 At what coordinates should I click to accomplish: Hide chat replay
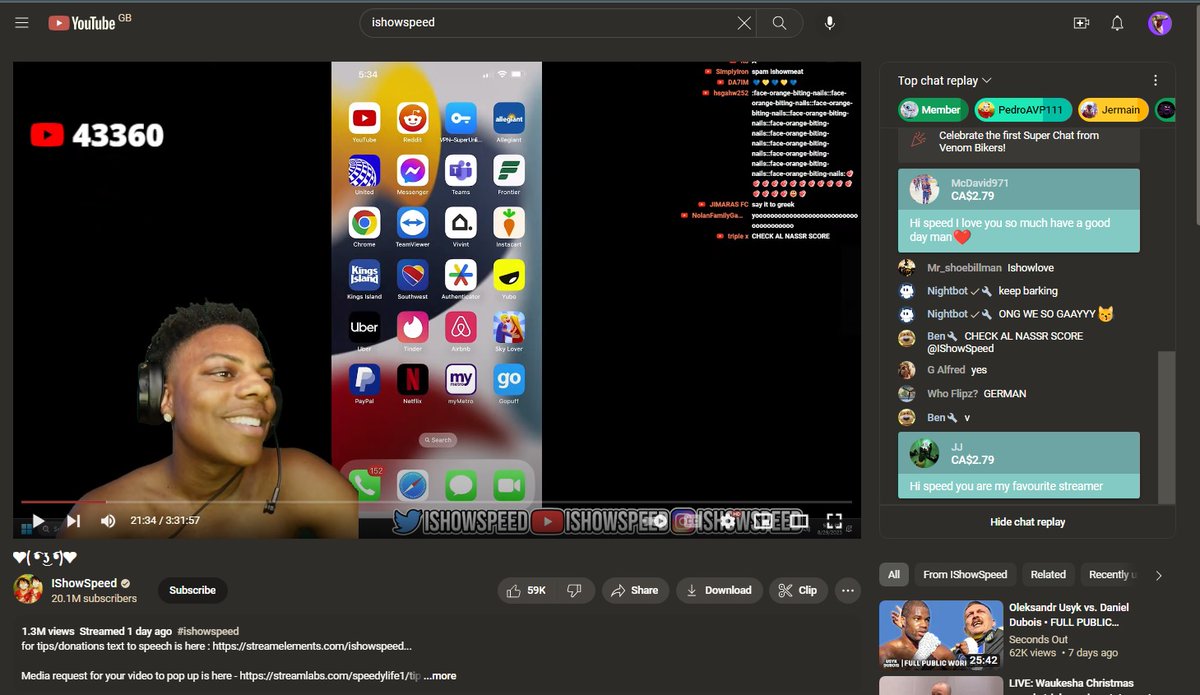(x=1027, y=522)
